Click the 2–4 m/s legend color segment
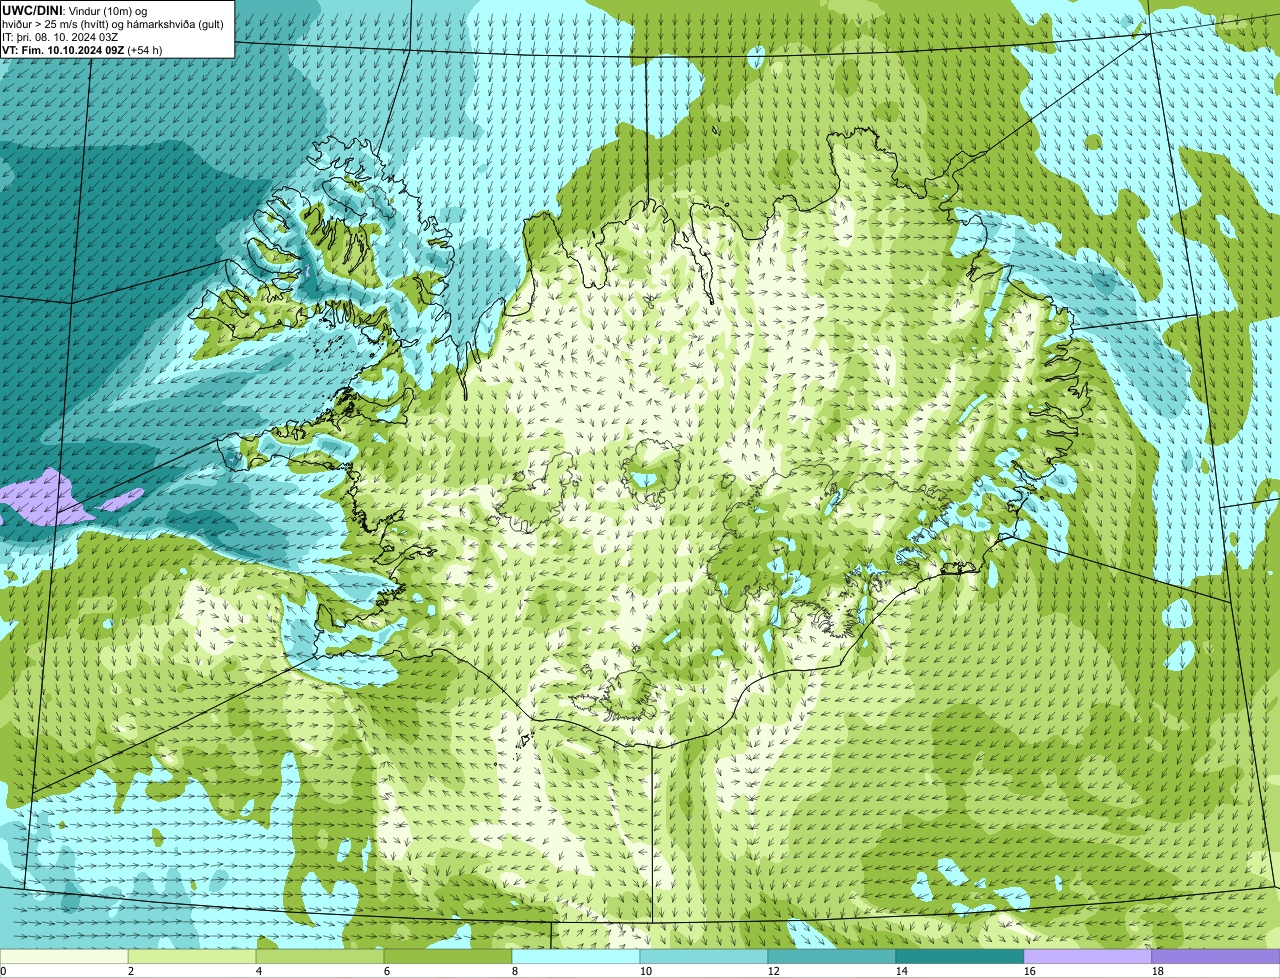The width and height of the screenshot is (1280, 978). tap(192, 957)
